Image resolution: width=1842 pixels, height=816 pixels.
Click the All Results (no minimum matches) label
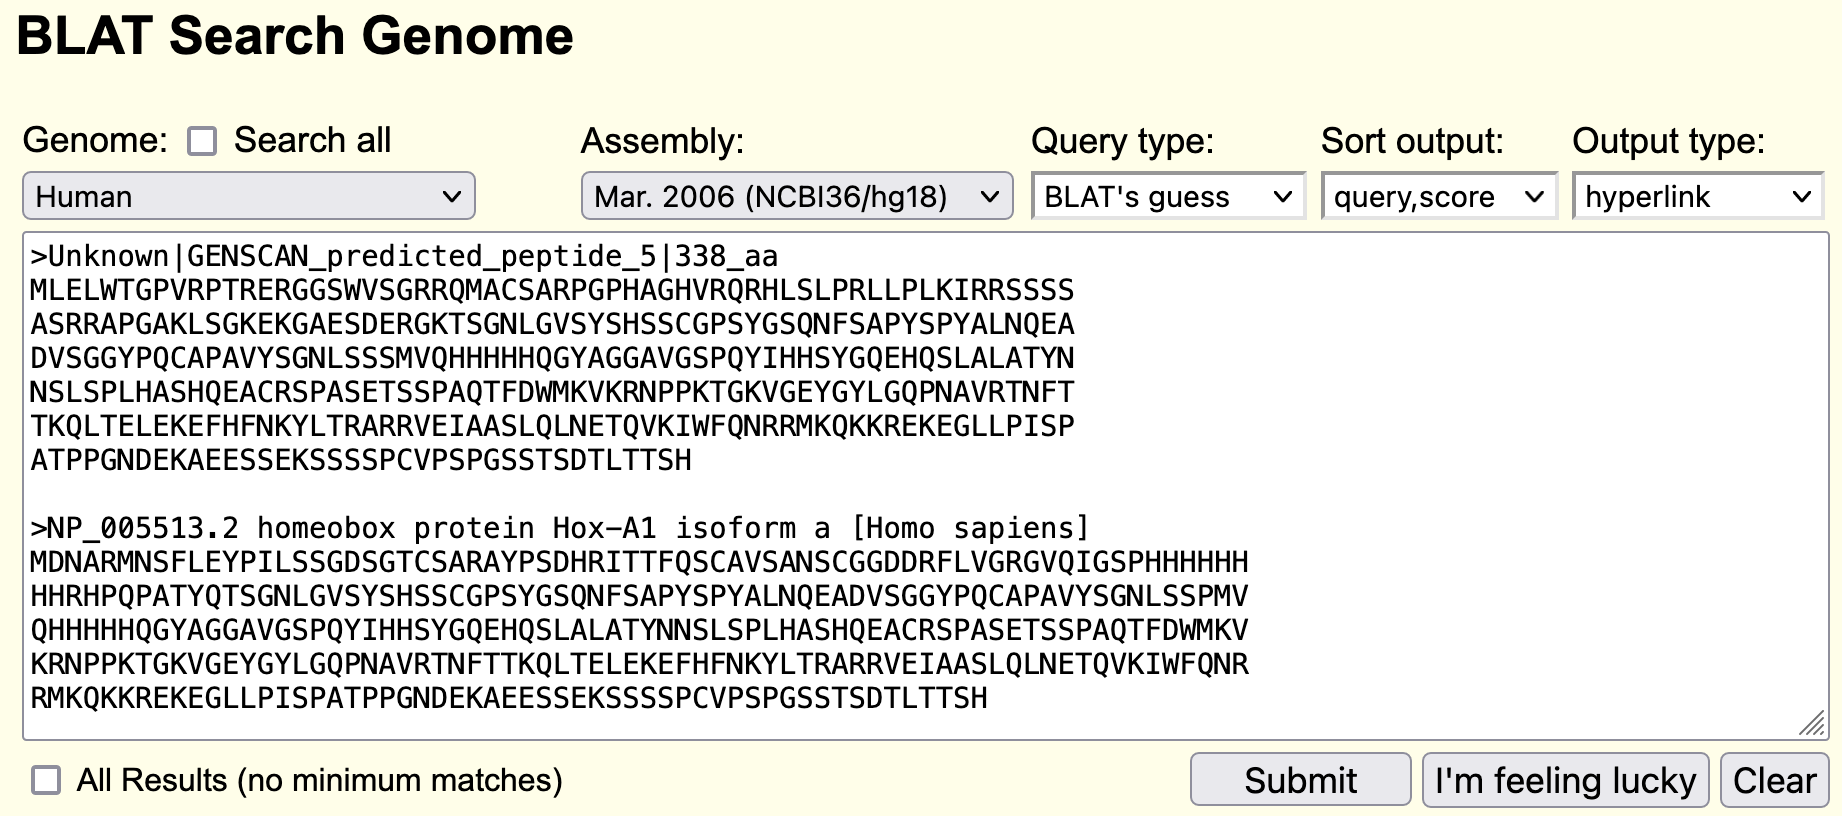click(320, 780)
